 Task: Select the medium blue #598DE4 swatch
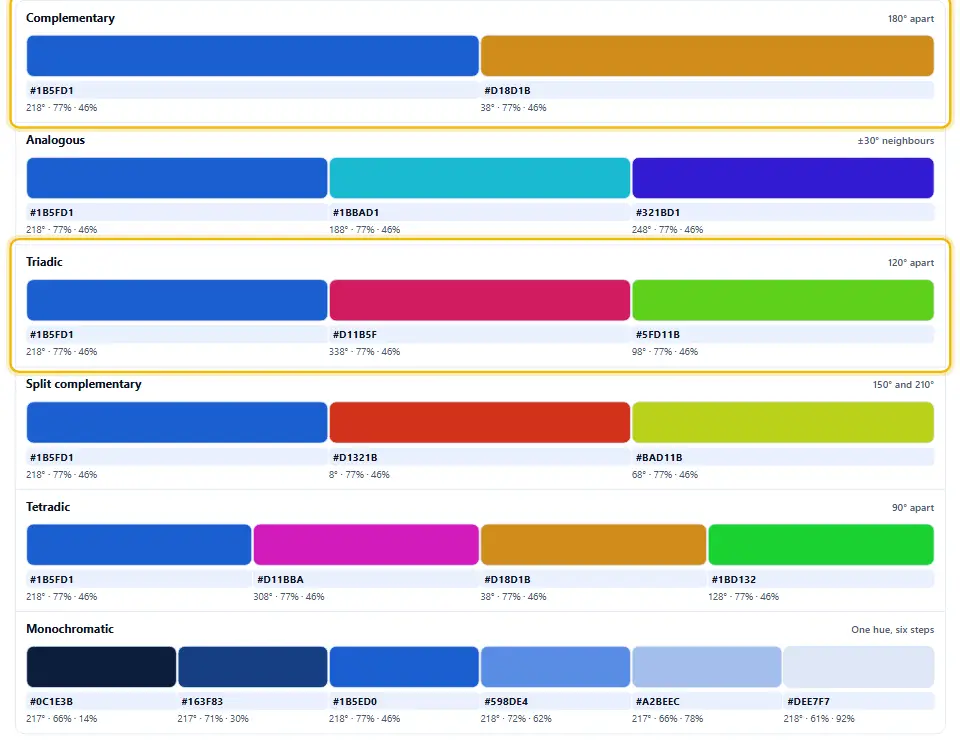(555, 666)
